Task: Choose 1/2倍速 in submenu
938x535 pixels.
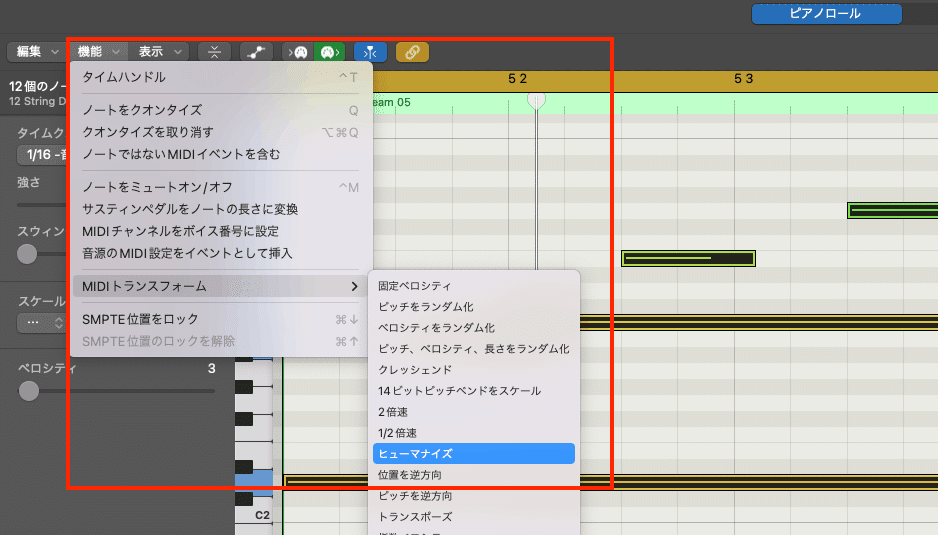Action: [474, 433]
